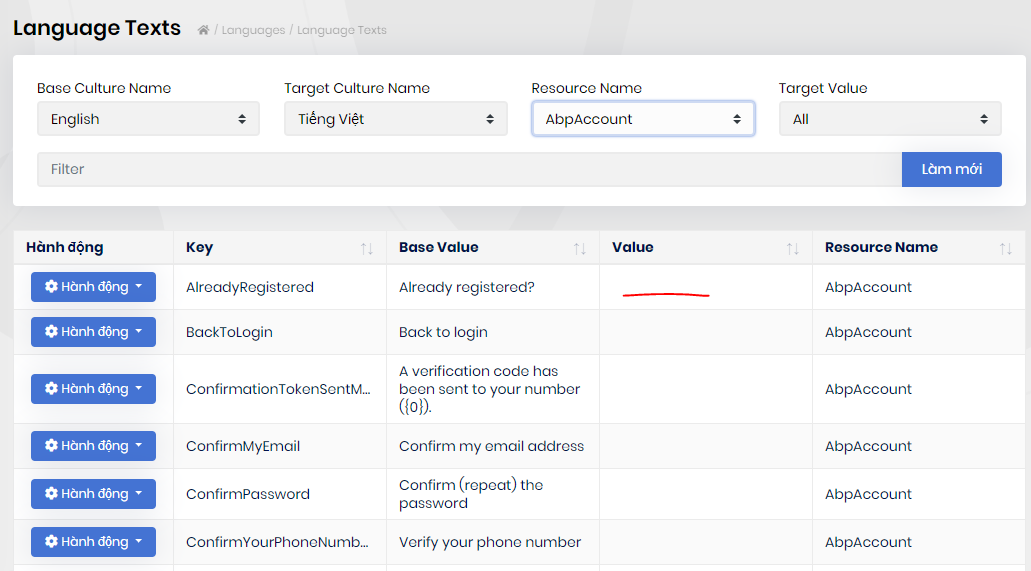Sort table by Key column arrows

point(366,248)
